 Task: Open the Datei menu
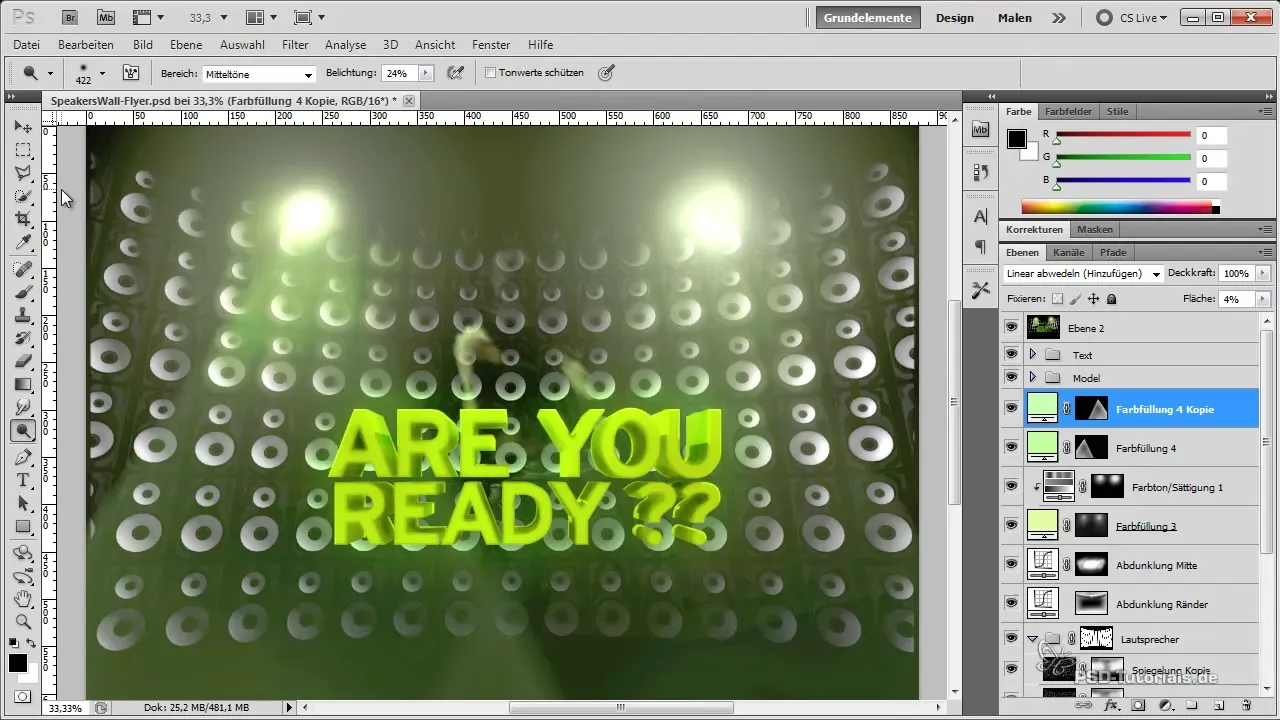pyautogui.click(x=27, y=45)
